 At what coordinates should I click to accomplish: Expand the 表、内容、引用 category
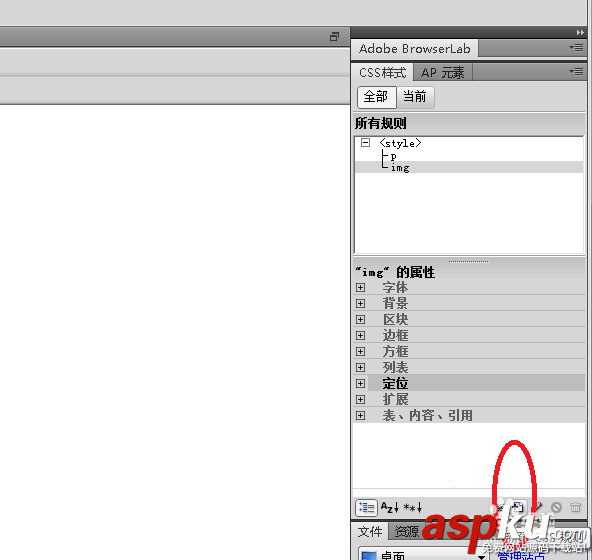(x=361, y=415)
